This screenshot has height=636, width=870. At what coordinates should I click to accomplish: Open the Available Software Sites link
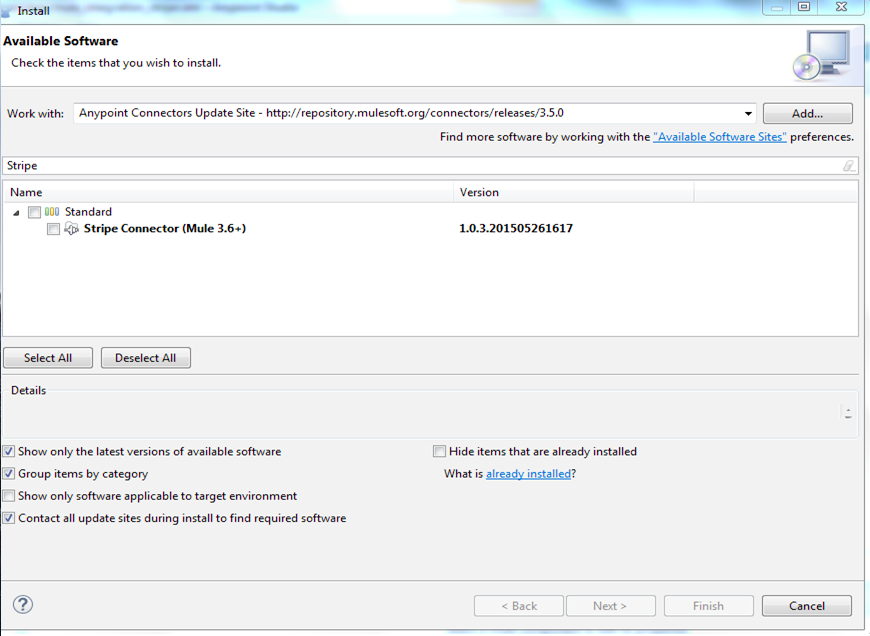[x=720, y=137]
